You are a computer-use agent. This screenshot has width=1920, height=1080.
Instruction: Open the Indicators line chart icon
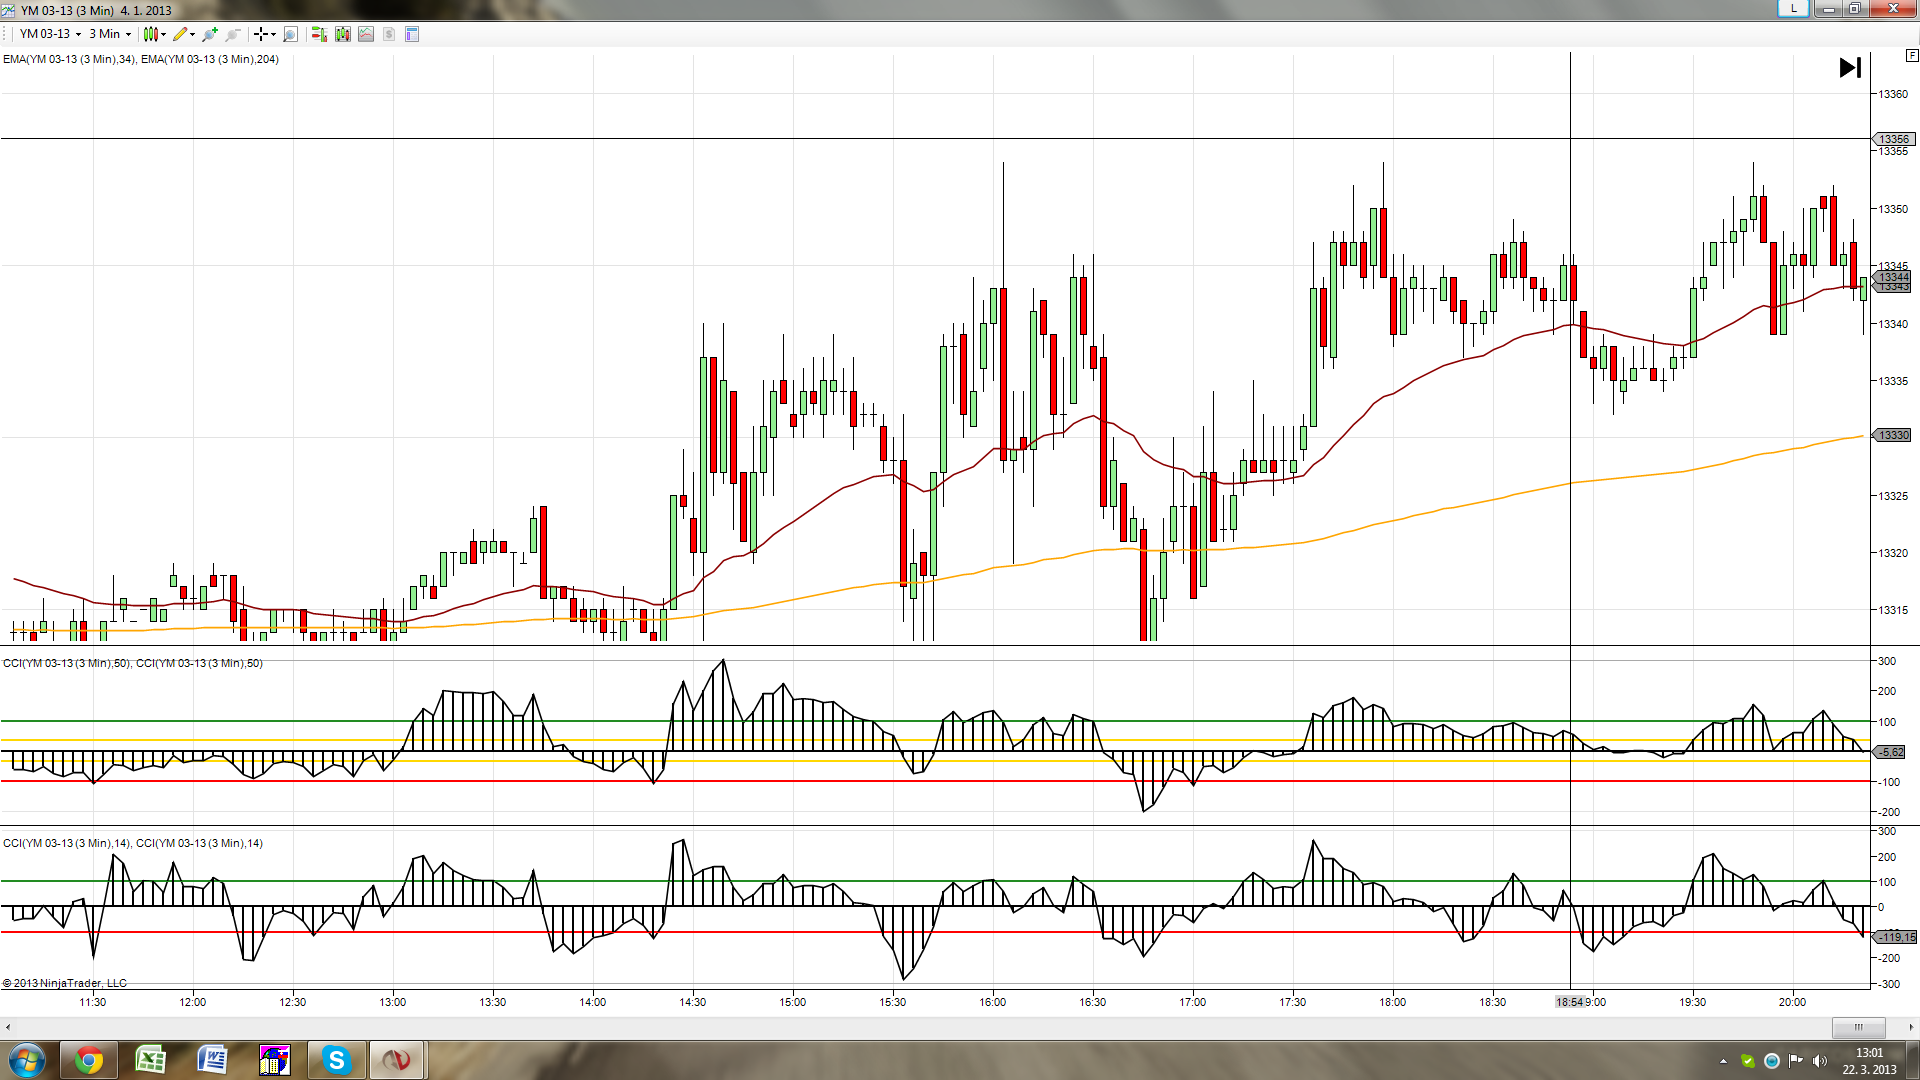366,34
